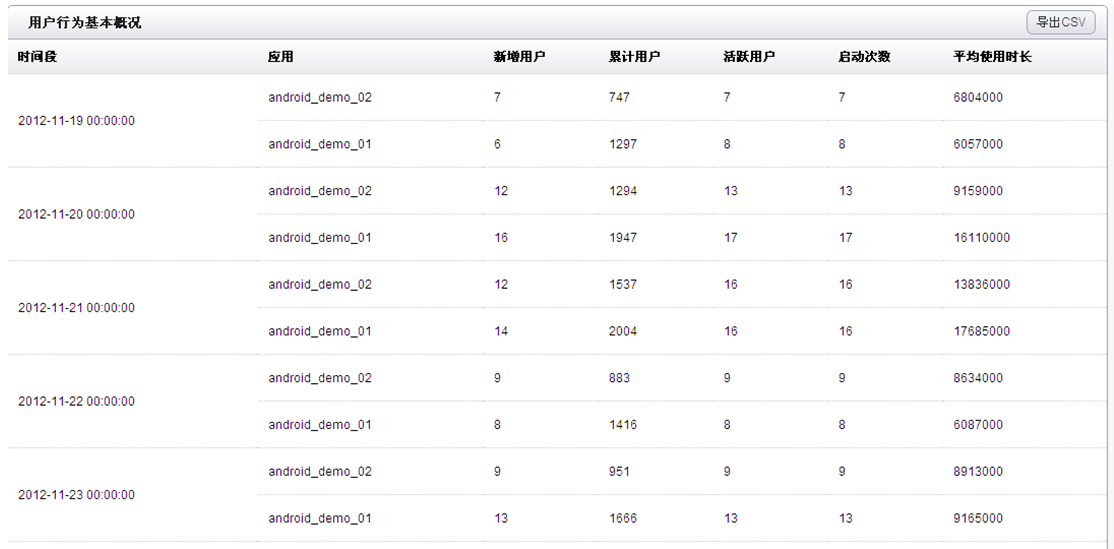Select cumulative users value 1666
The width and height of the screenshot is (1114, 549).
623,519
